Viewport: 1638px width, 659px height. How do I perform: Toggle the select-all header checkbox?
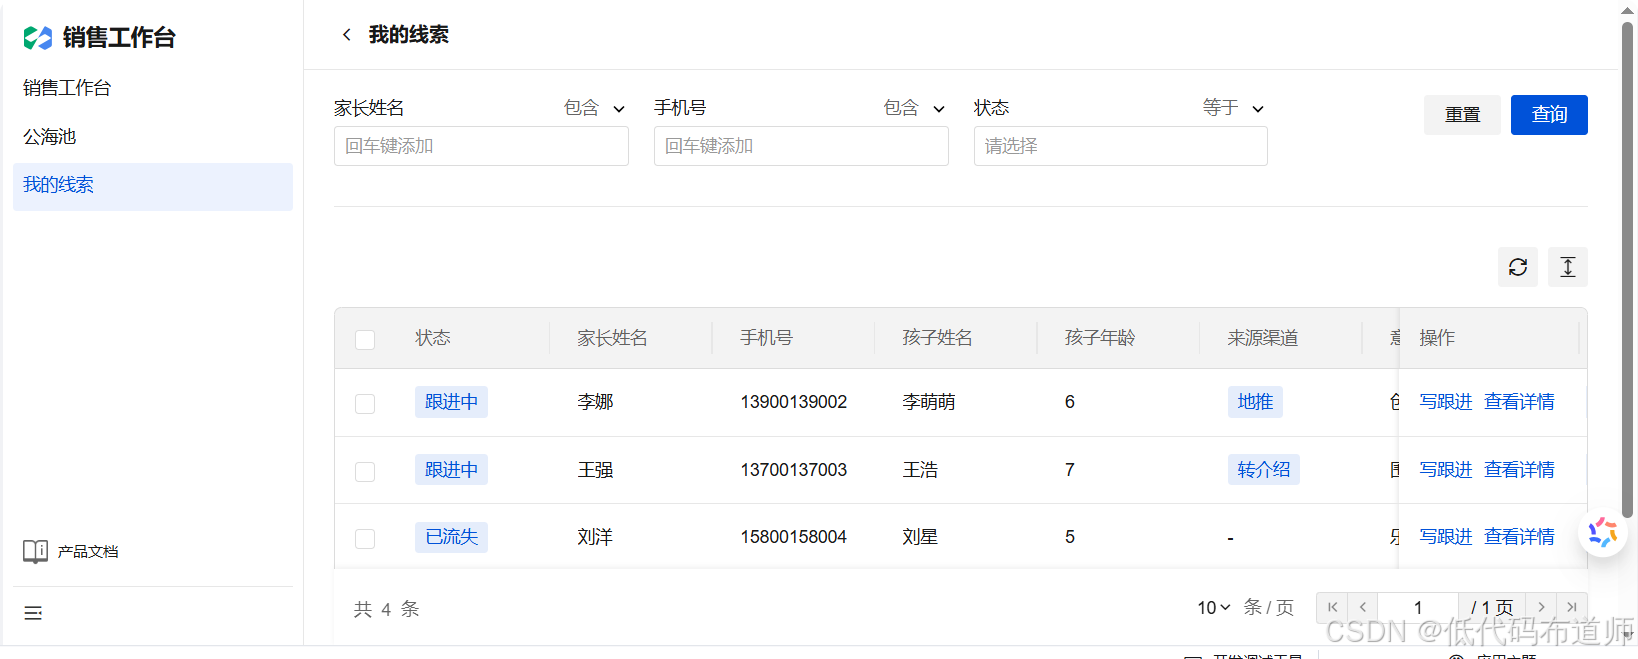[x=365, y=339]
